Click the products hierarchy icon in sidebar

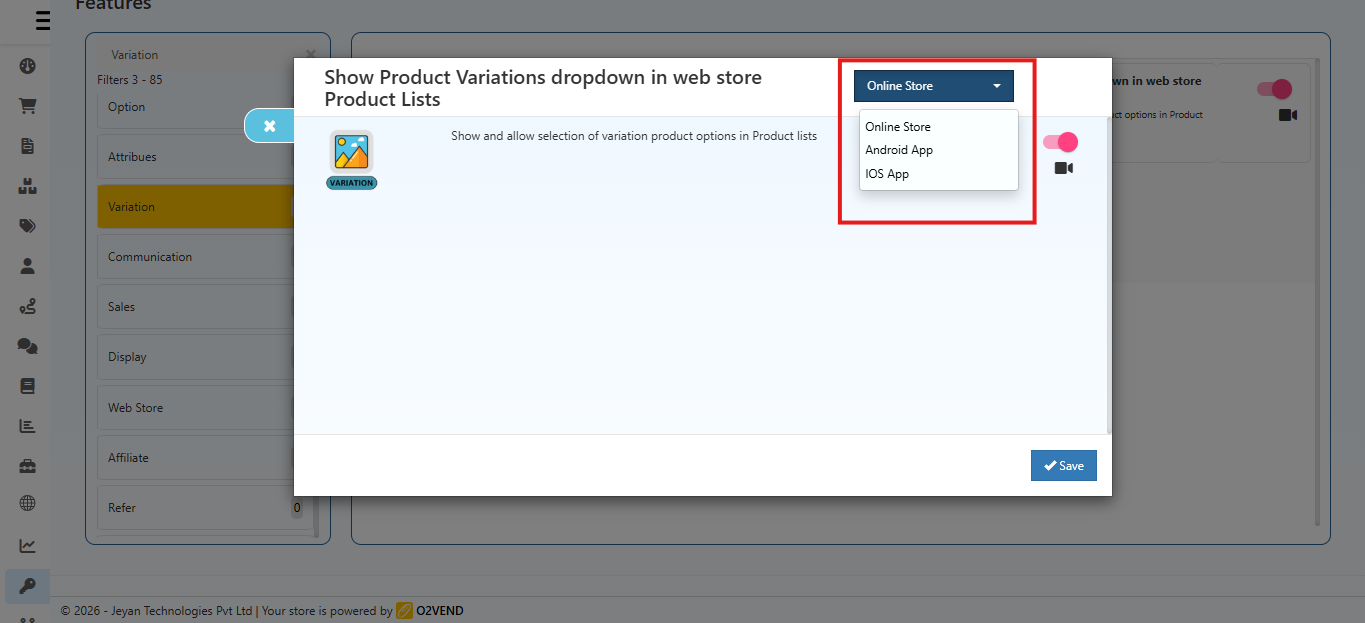26,185
